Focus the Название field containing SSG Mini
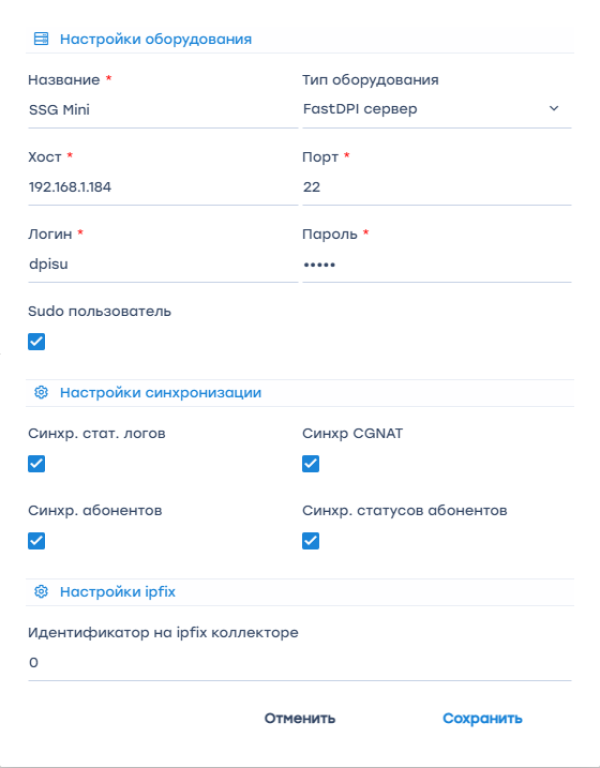The height and width of the screenshot is (768, 600). (x=163, y=110)
